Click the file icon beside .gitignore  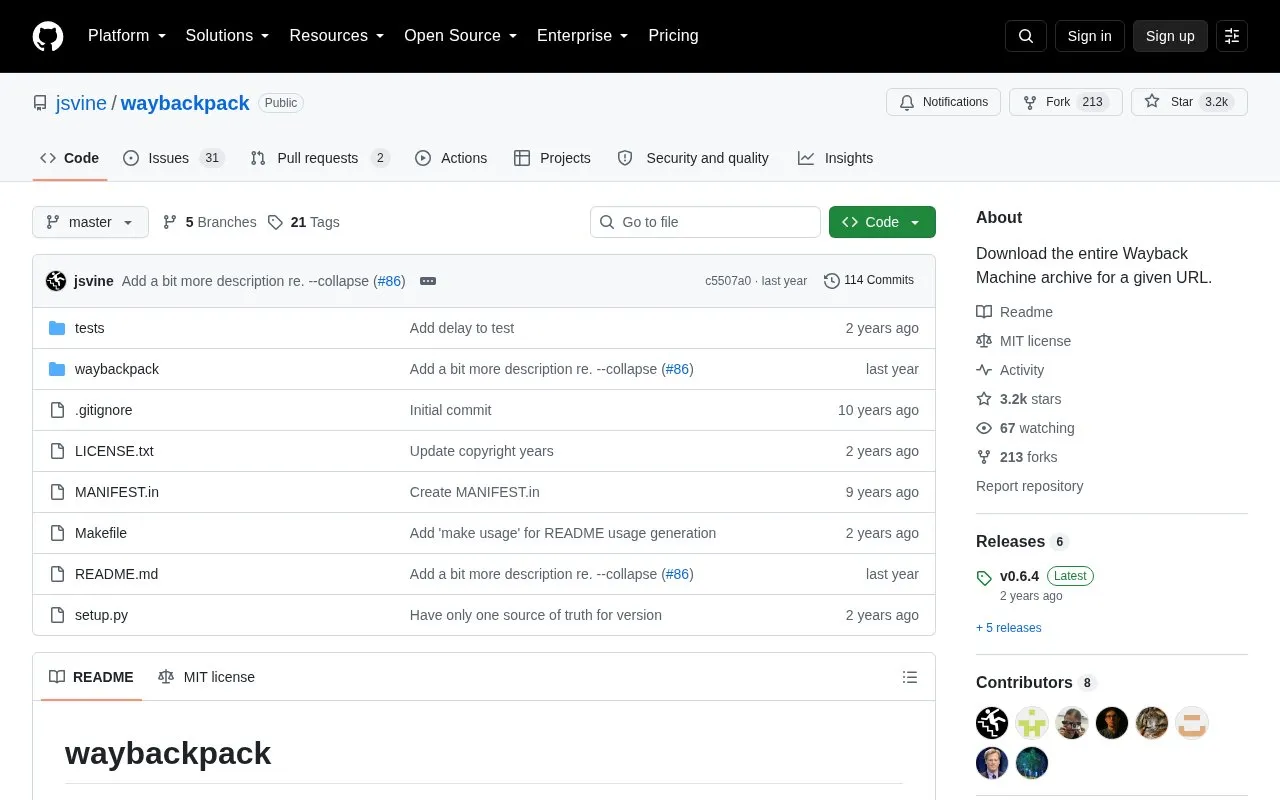click(x=57, y=410)
